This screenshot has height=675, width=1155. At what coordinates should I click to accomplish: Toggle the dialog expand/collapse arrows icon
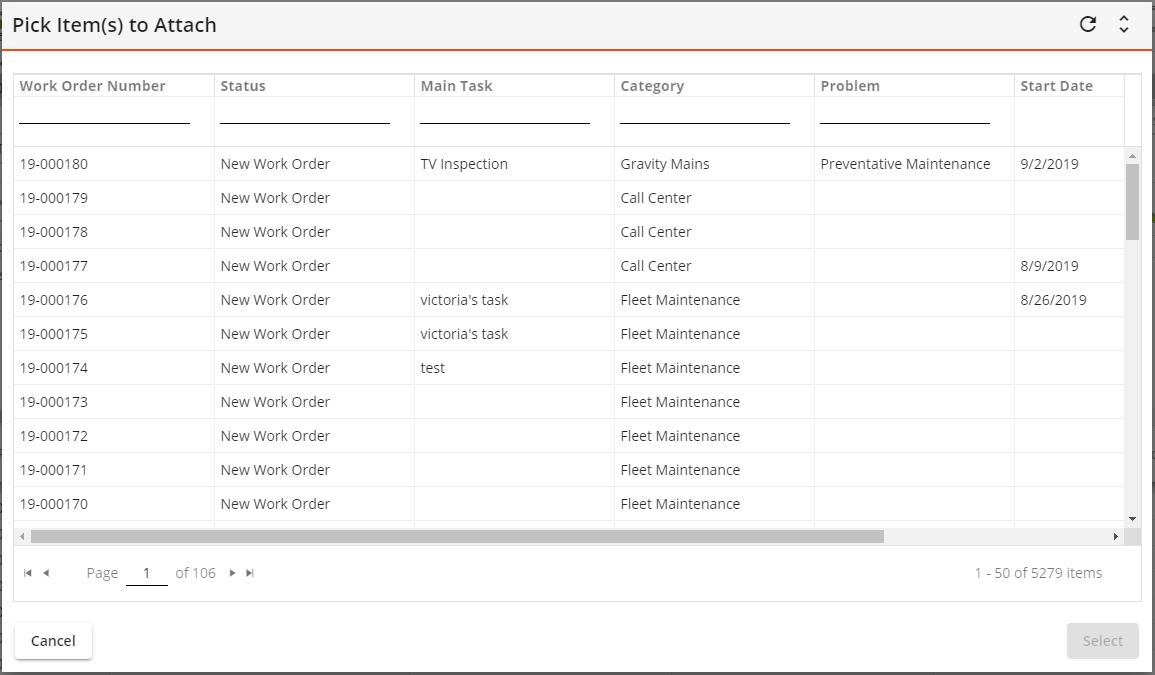pos(1124,24)
